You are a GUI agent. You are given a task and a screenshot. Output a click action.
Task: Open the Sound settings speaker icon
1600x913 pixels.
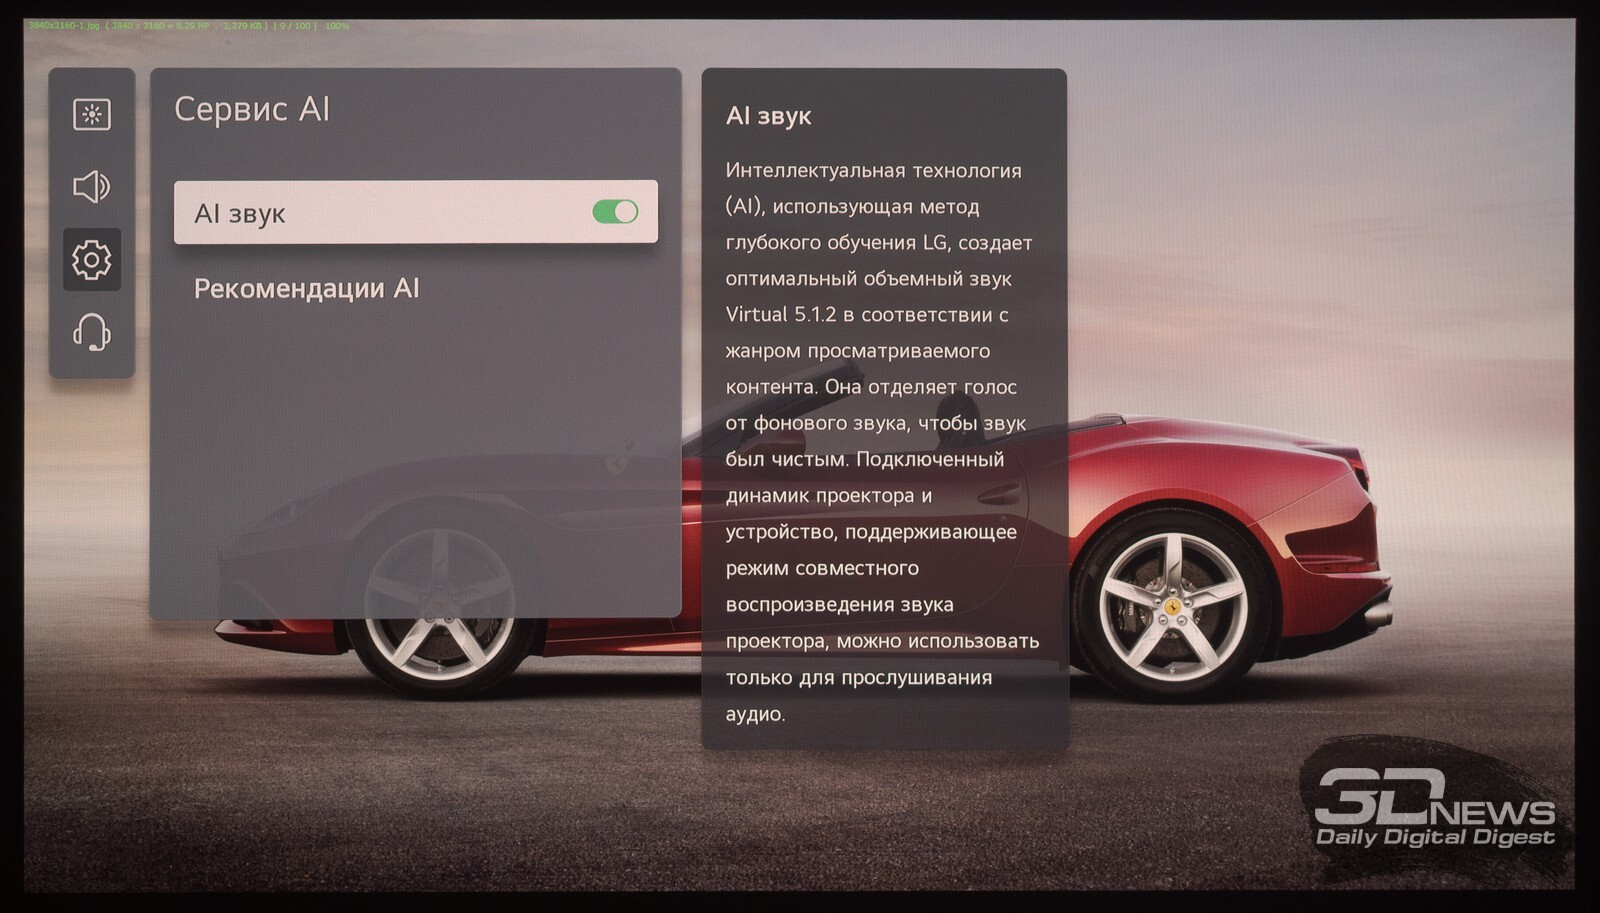(x=92, y=187)
